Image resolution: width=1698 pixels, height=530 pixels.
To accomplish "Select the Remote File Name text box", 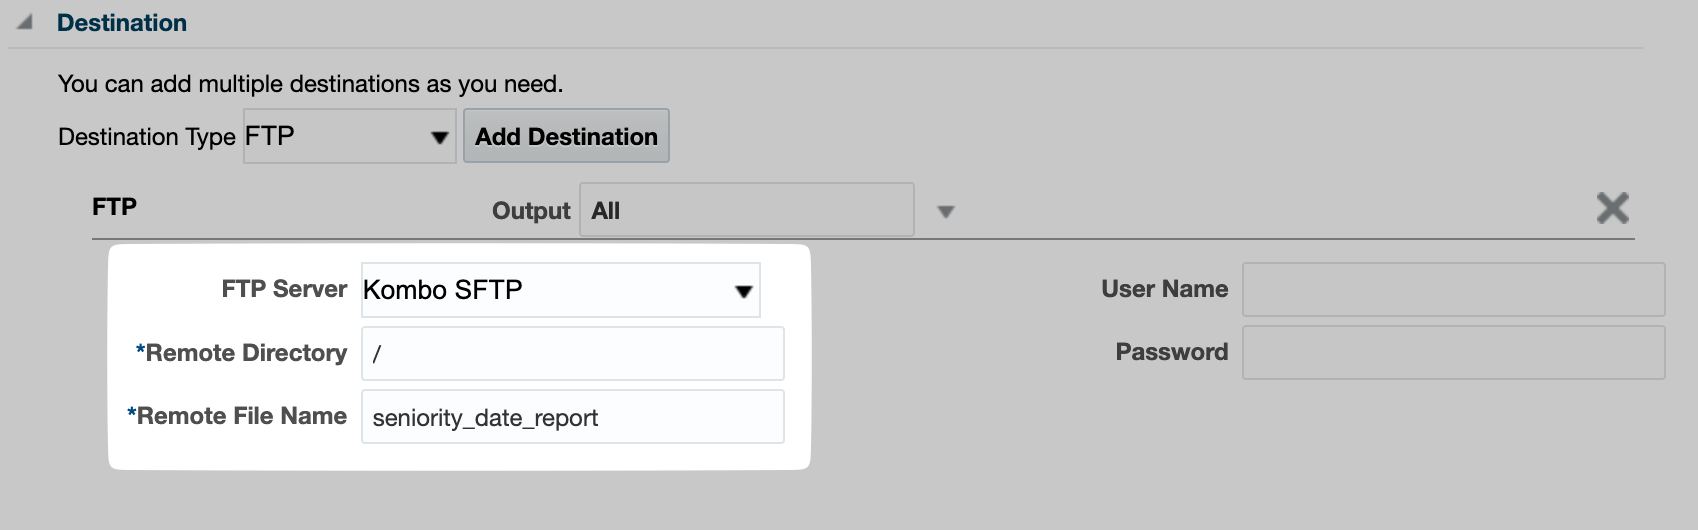I will pyautogui.click(x=573, y=417).
